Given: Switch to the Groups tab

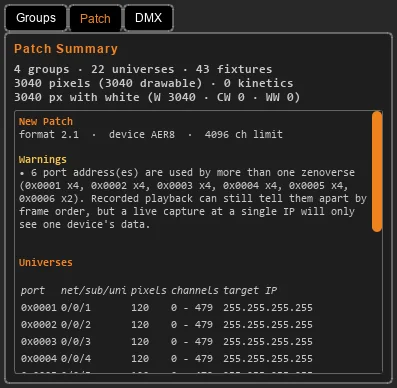Looking at the screenshot, I should coord(36,18).
